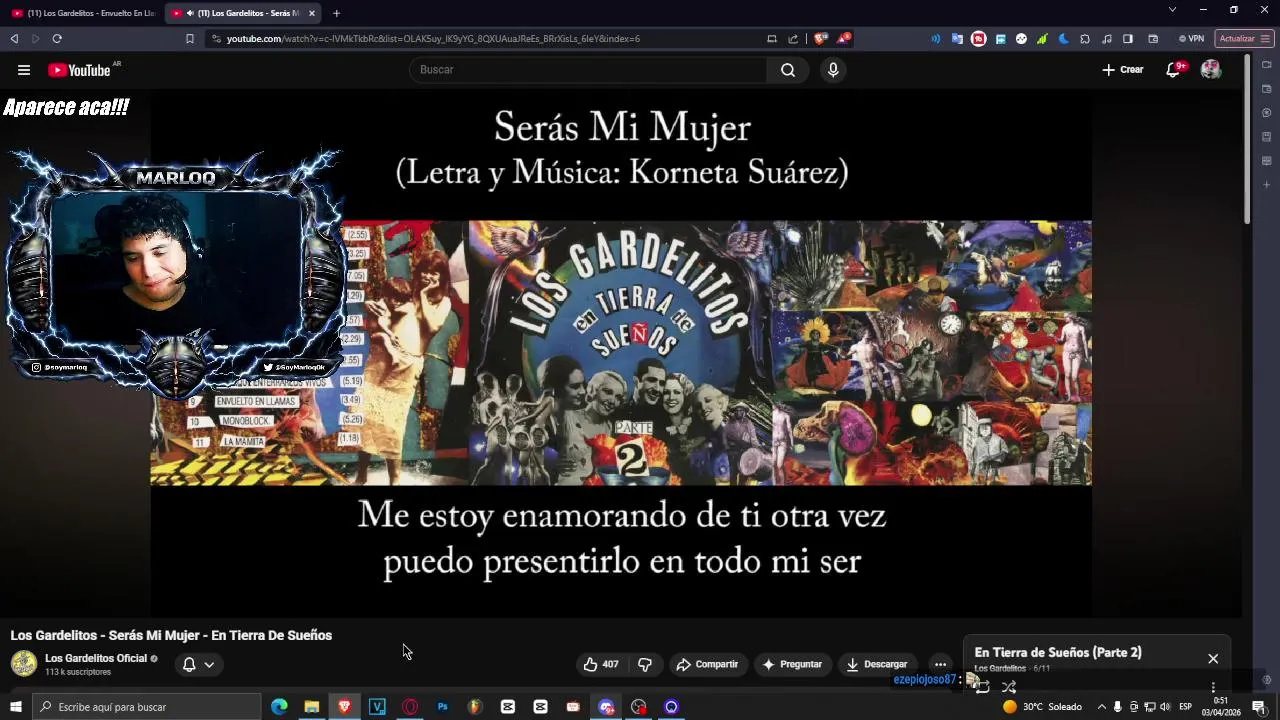This screenshot has width=1280, height=720.
Task: Open Windows notification center icon
Action: [x=1259, y=707]
